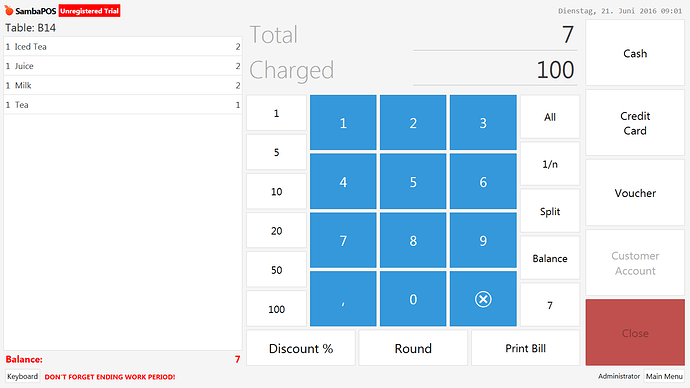Viewport: 690px width, 388px height.
Task: Print Bill for table B14
Action: click(525, 348)
